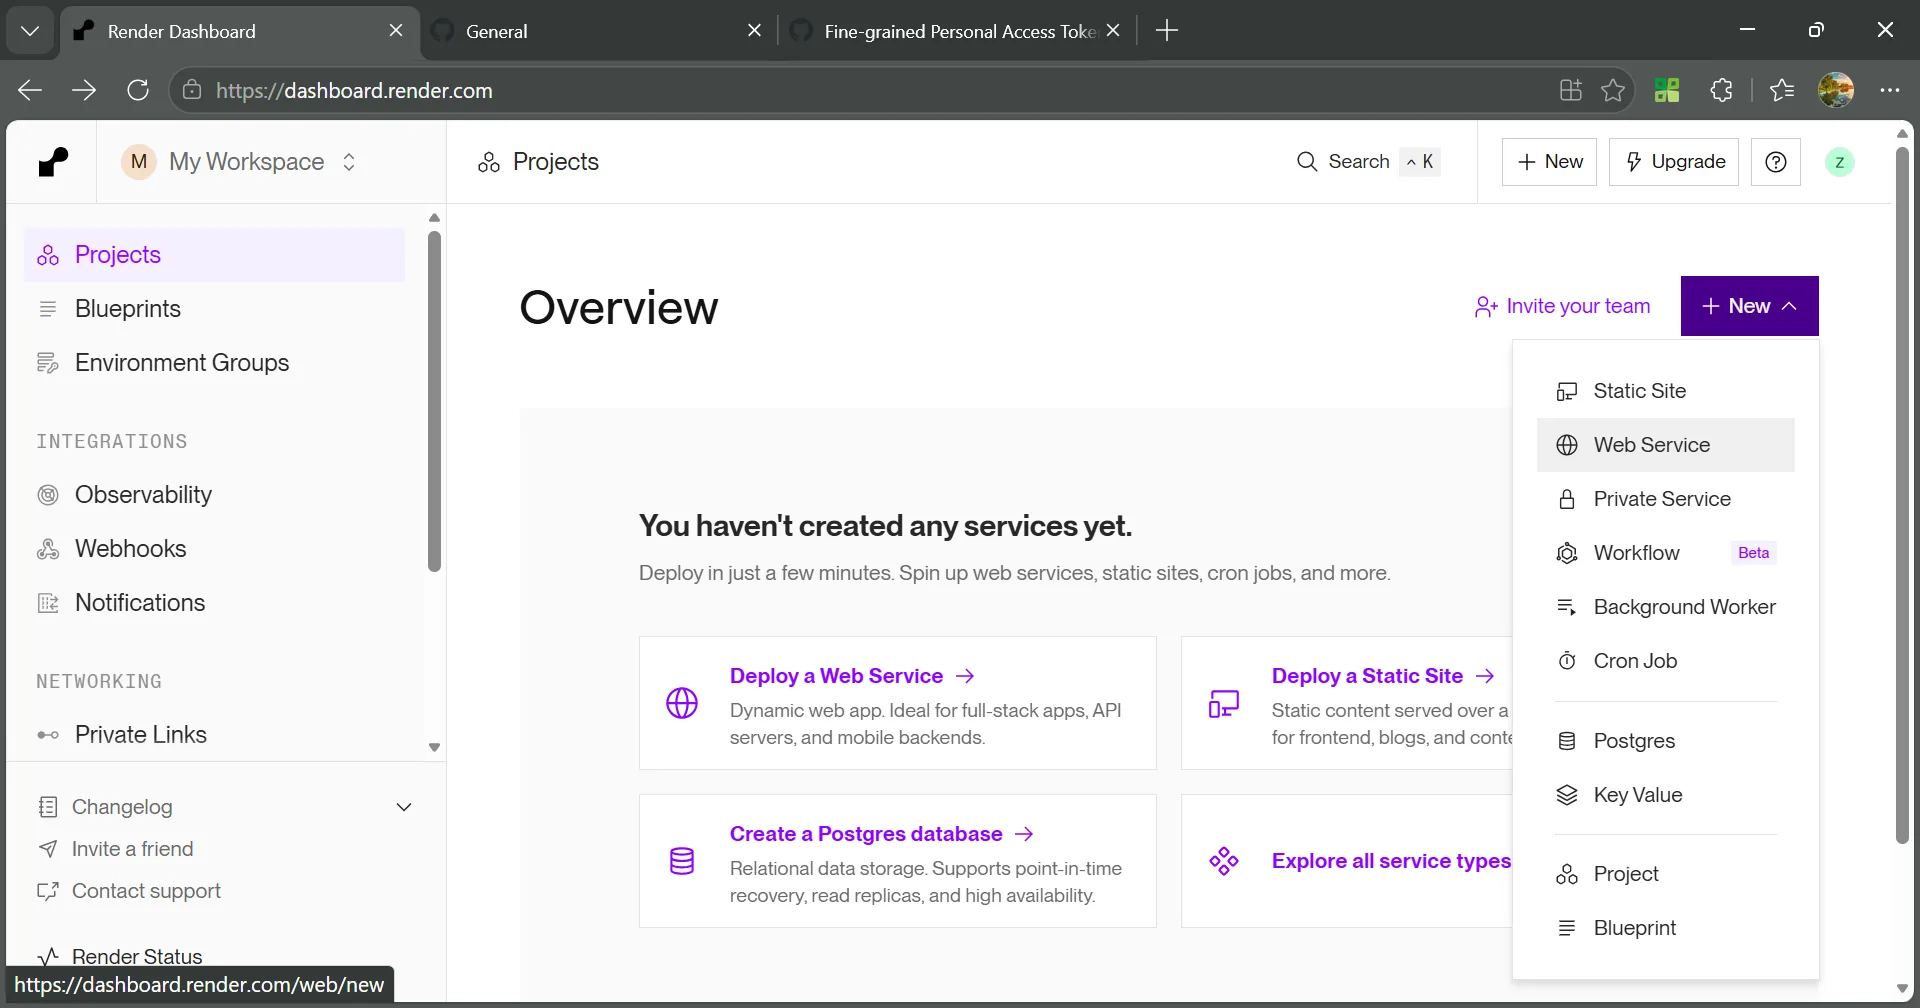1920x1008 pixels.
Task: Open the Search box
Action: coord(1368,162)
